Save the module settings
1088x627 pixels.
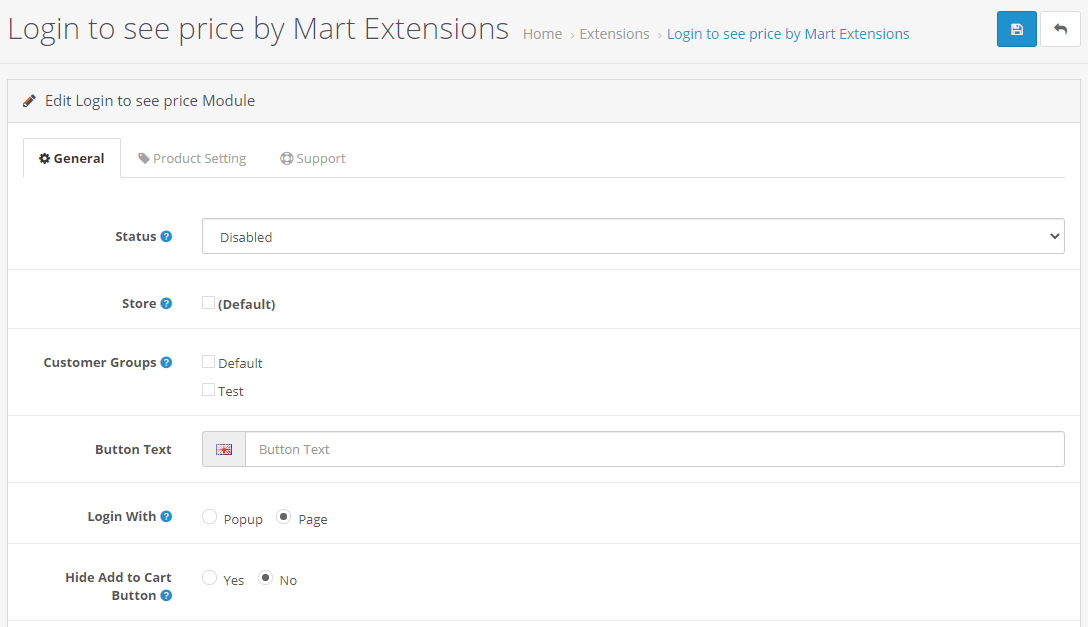tap(1016, 29)
